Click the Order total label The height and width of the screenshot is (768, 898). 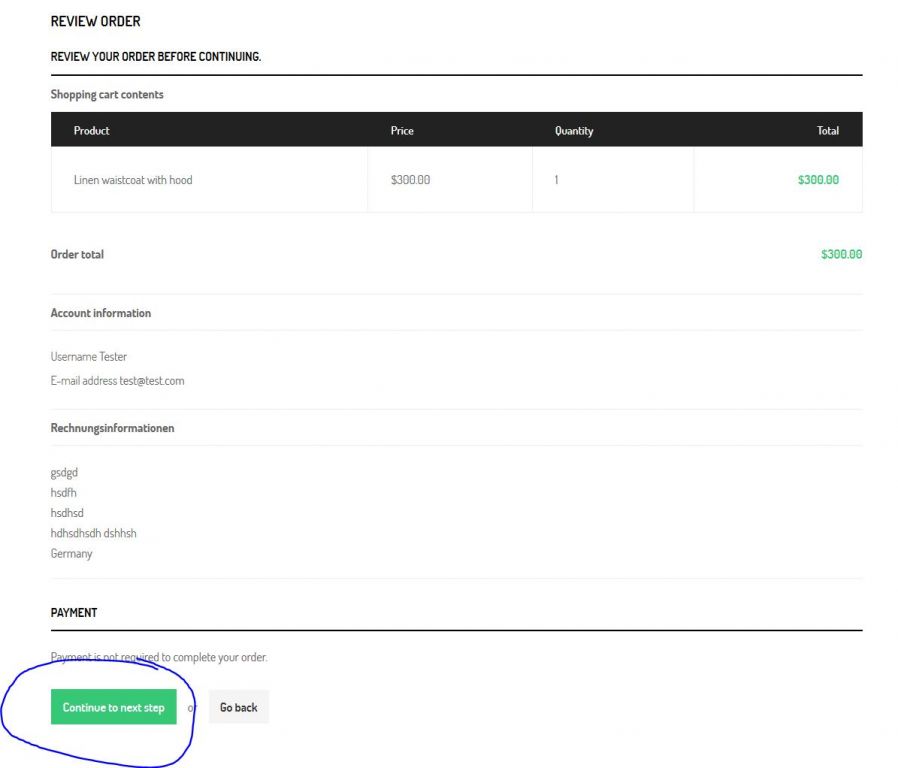pos(77,254)
